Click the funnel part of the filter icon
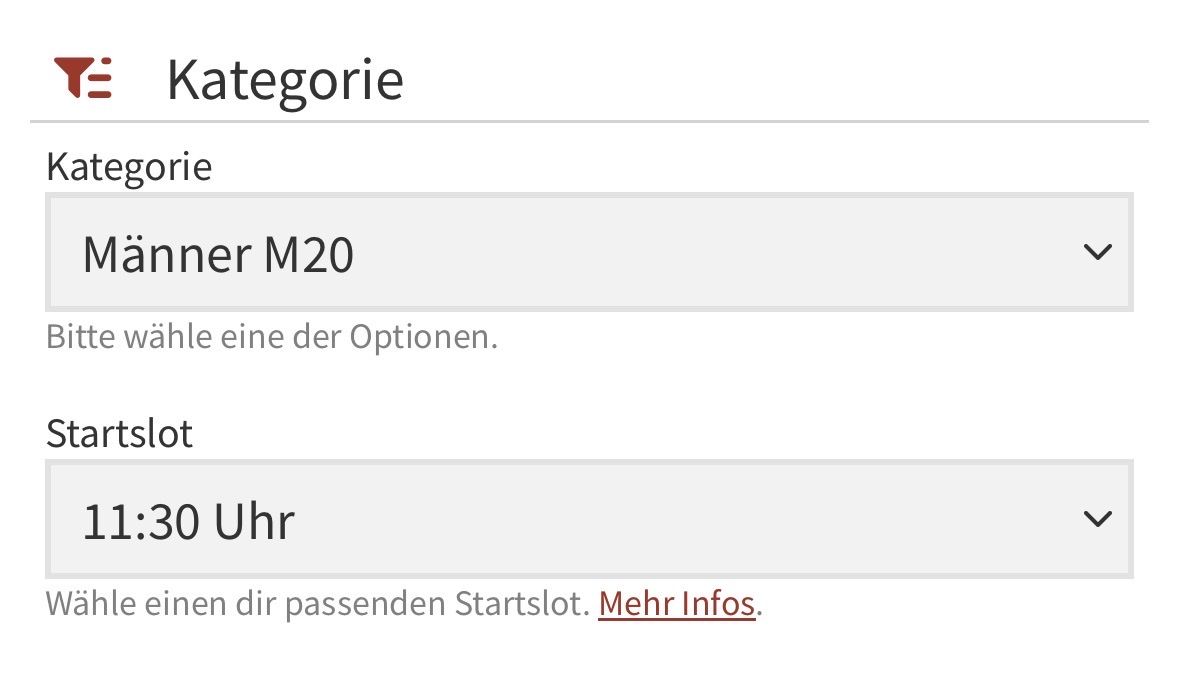The height and width of the screenshot is (678, 1179). tap(73, 75)
